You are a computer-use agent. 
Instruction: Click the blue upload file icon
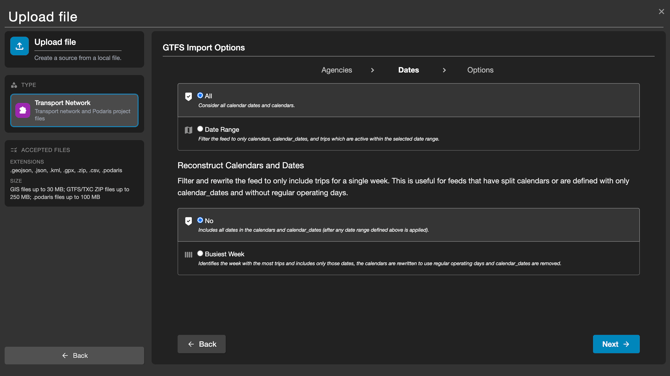coord(19,46)
